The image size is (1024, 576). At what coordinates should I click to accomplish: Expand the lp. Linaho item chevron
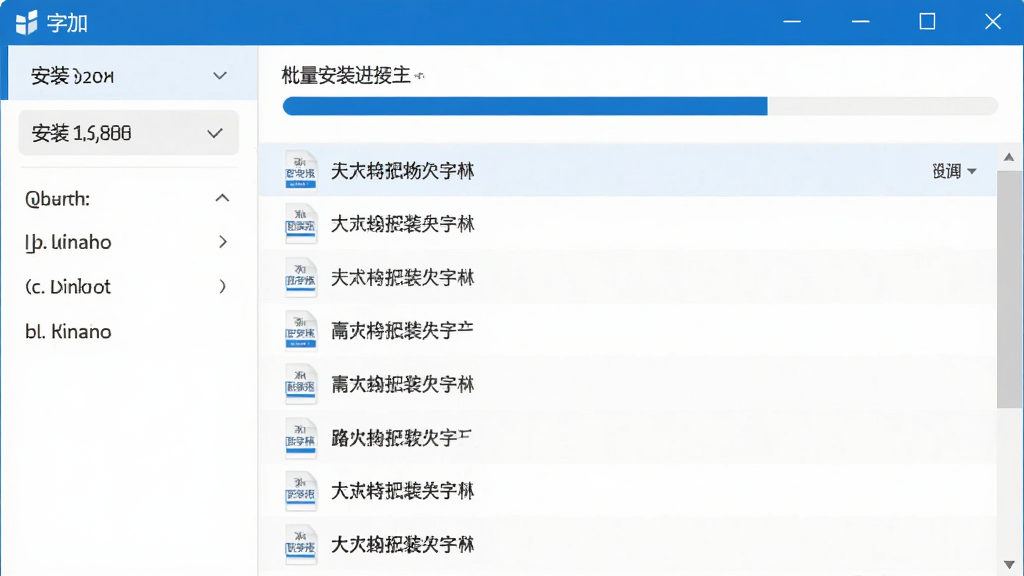click(x=223, y=242)
